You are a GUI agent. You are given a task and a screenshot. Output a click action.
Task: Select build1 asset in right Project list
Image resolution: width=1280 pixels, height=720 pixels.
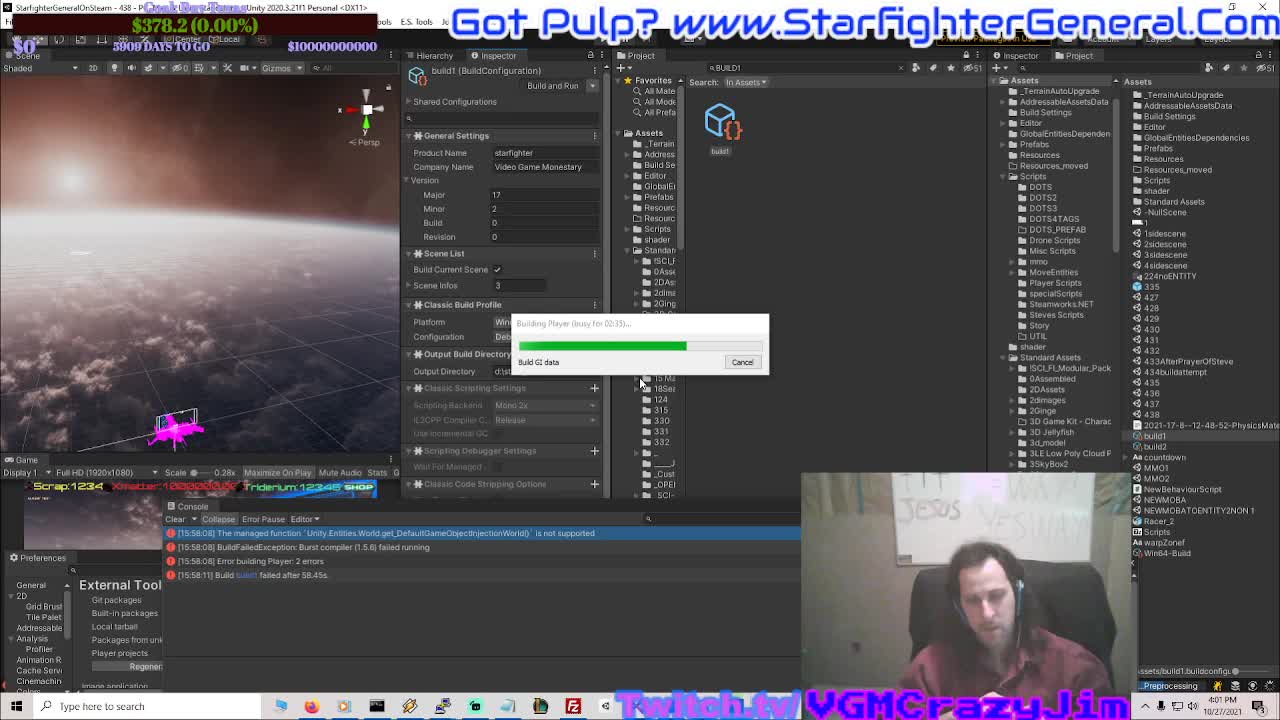1155,436
